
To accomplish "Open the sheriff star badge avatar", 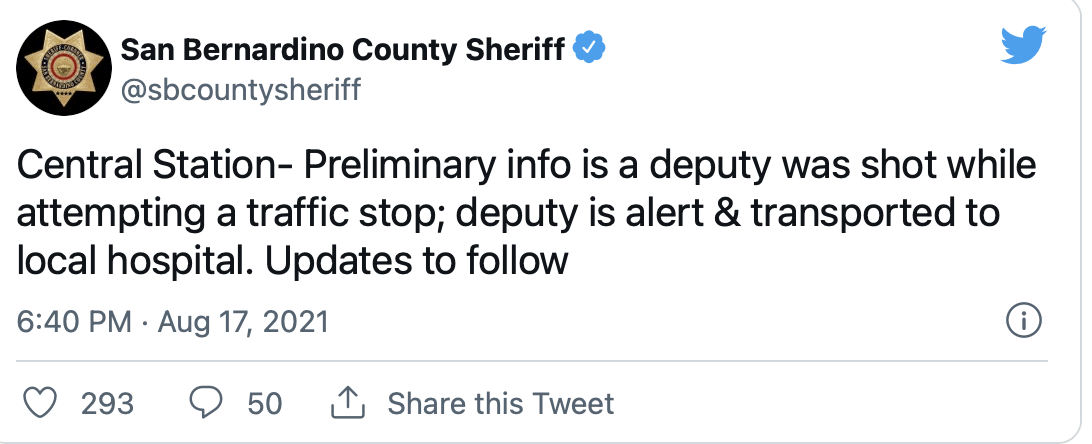I will (x=64, y=68).
